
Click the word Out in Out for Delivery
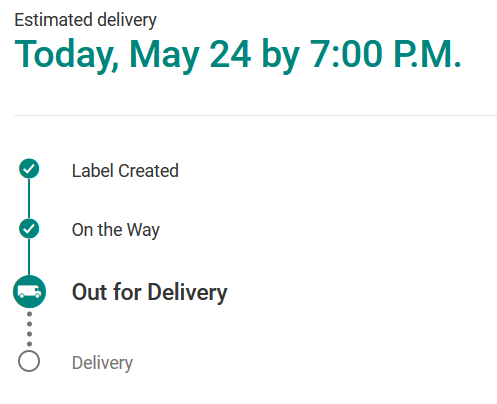89,292
